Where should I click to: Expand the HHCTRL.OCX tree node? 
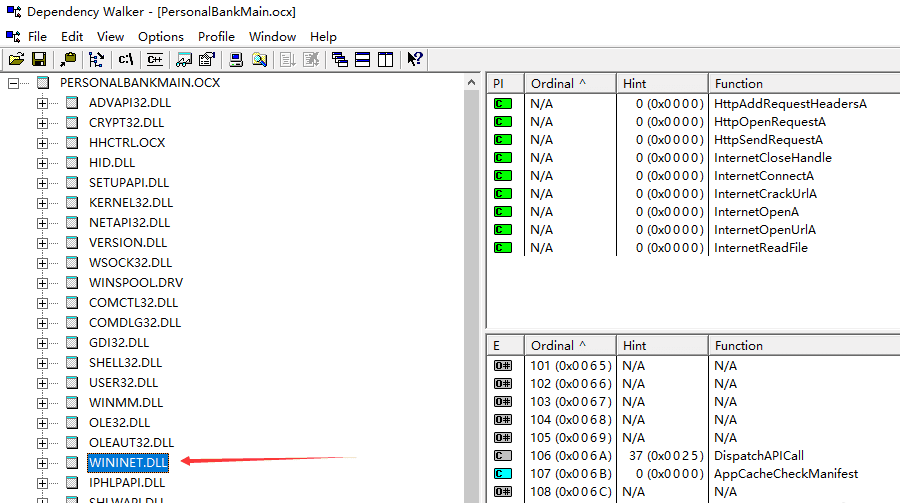click(42, 143)
